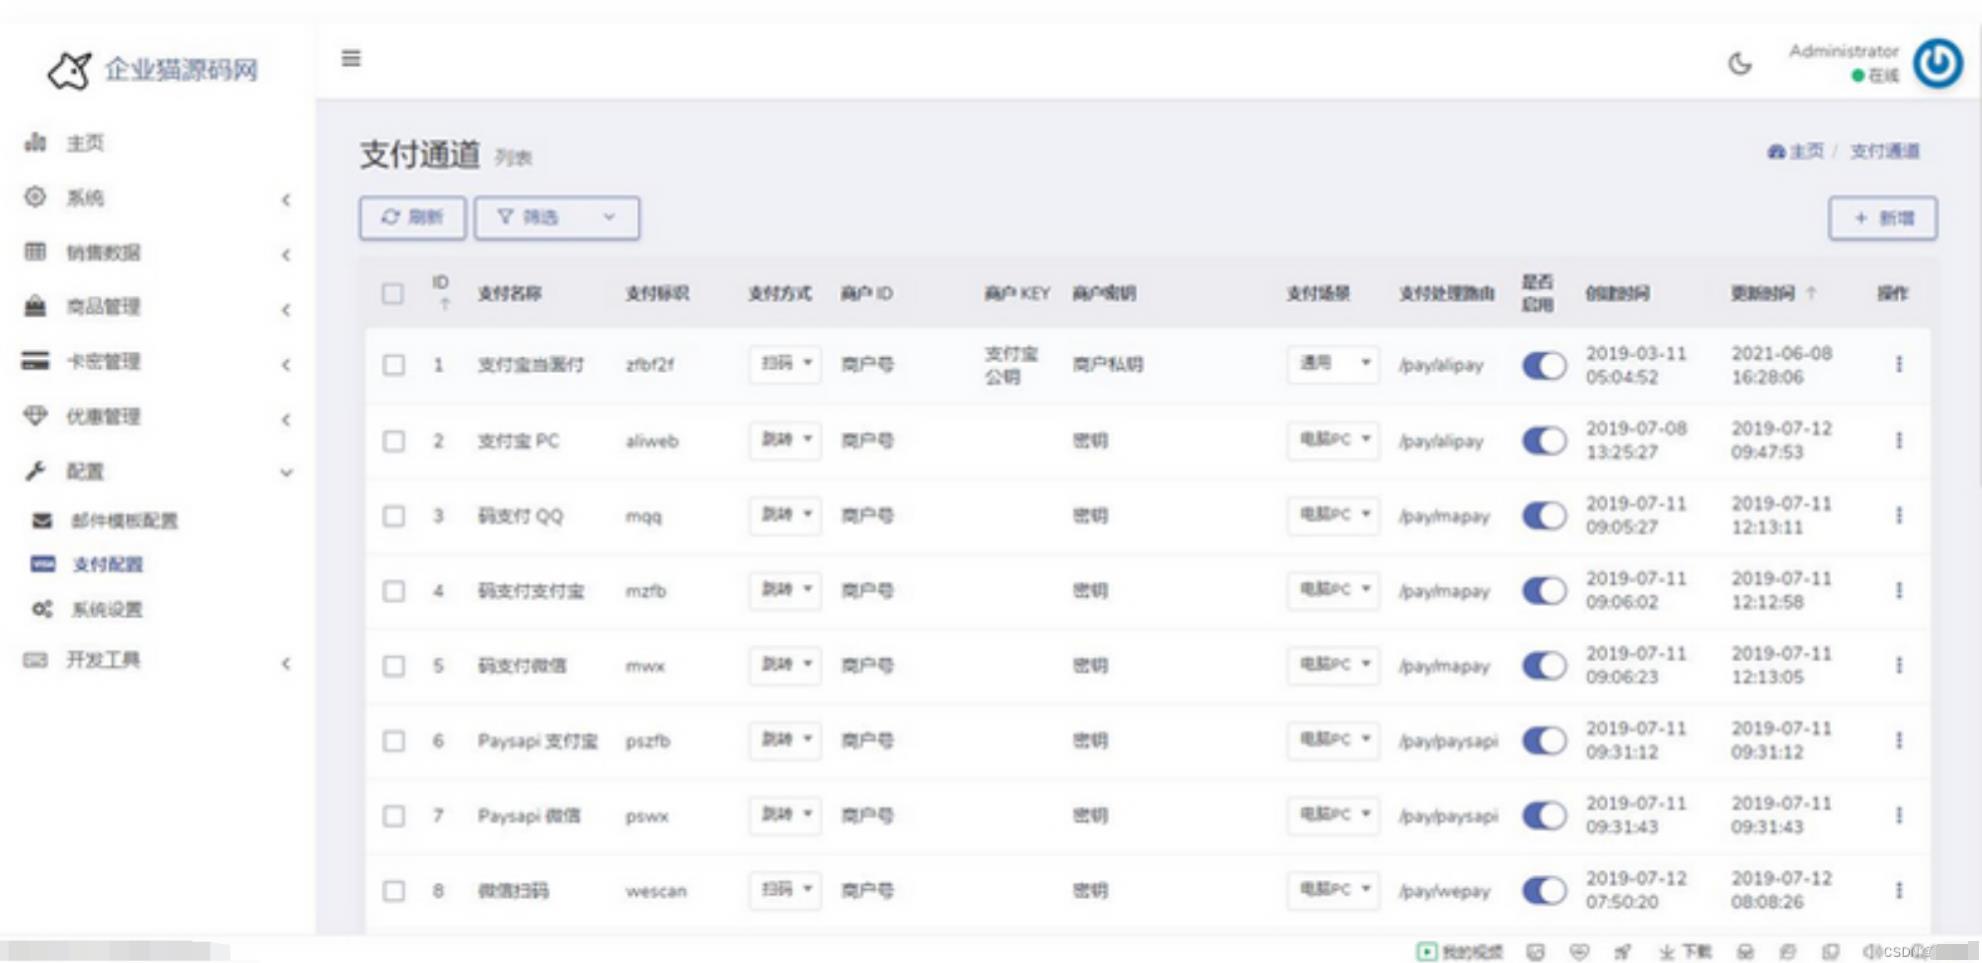Open row 6 three-dot actions menu
The width and height of the screenshot is (1982, 963).
coord(1899,740)
